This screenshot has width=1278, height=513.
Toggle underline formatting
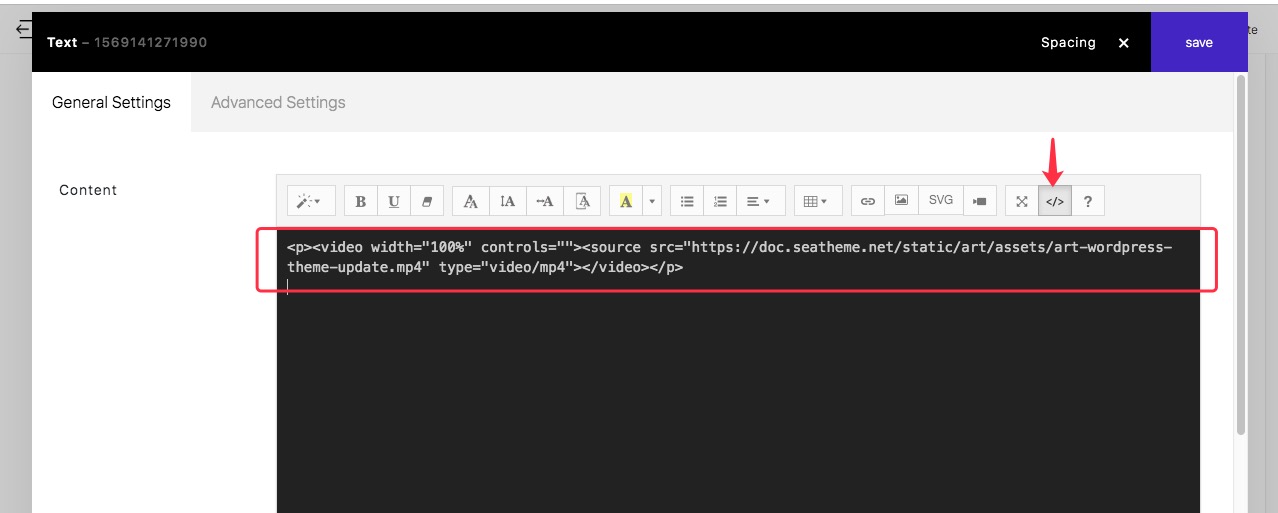(x=394, y=201)
